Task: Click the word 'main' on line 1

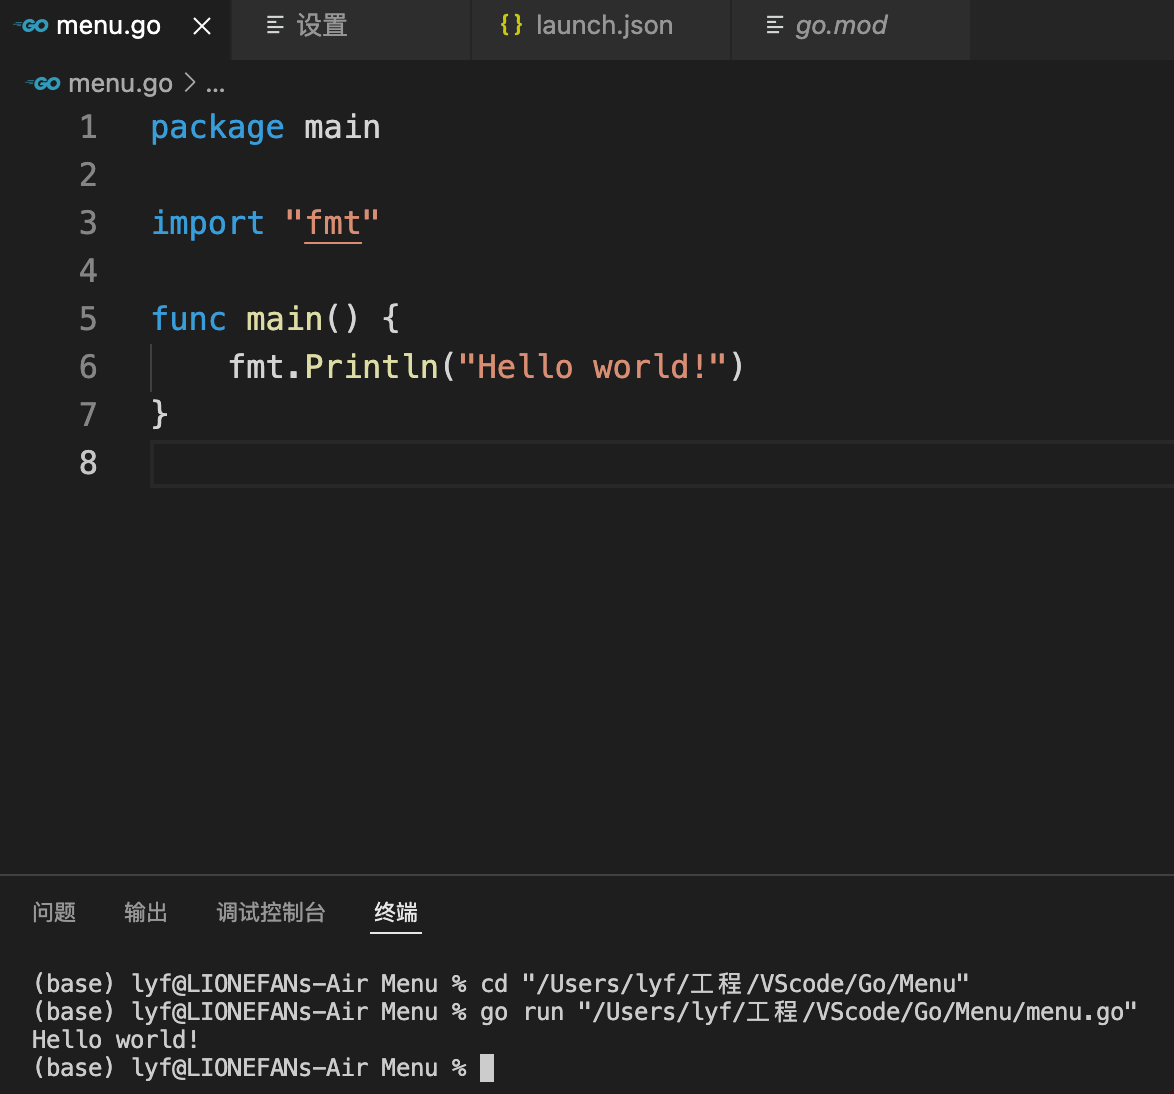Action: click(x=342, y=127)
